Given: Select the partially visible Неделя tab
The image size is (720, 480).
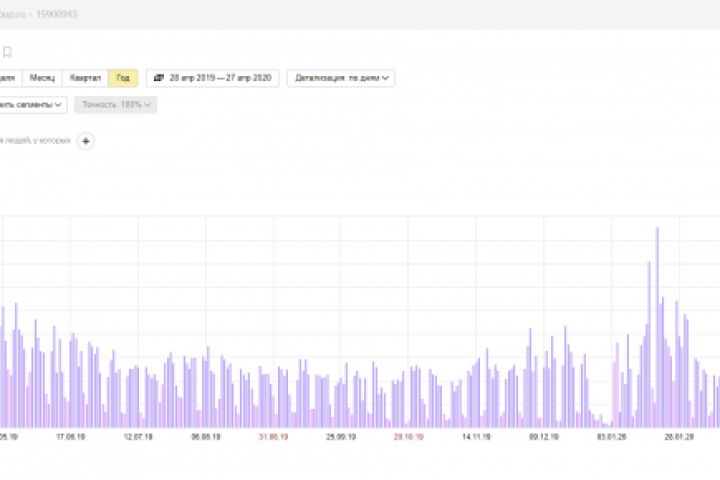Looking at the screenshot, I should [x=9, y=78].
